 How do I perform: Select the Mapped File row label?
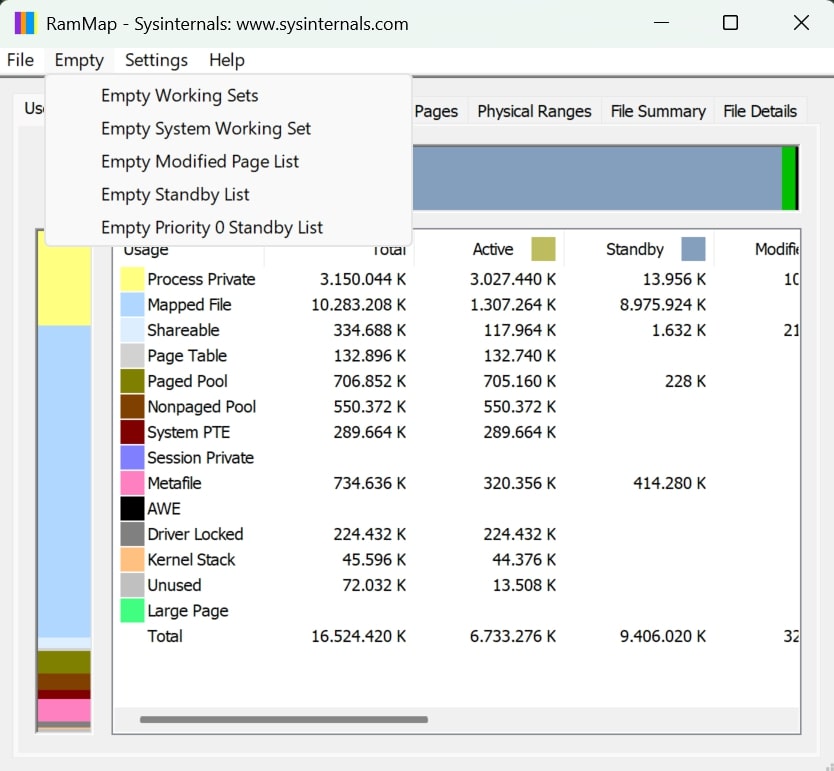click(x=189, y=305)
